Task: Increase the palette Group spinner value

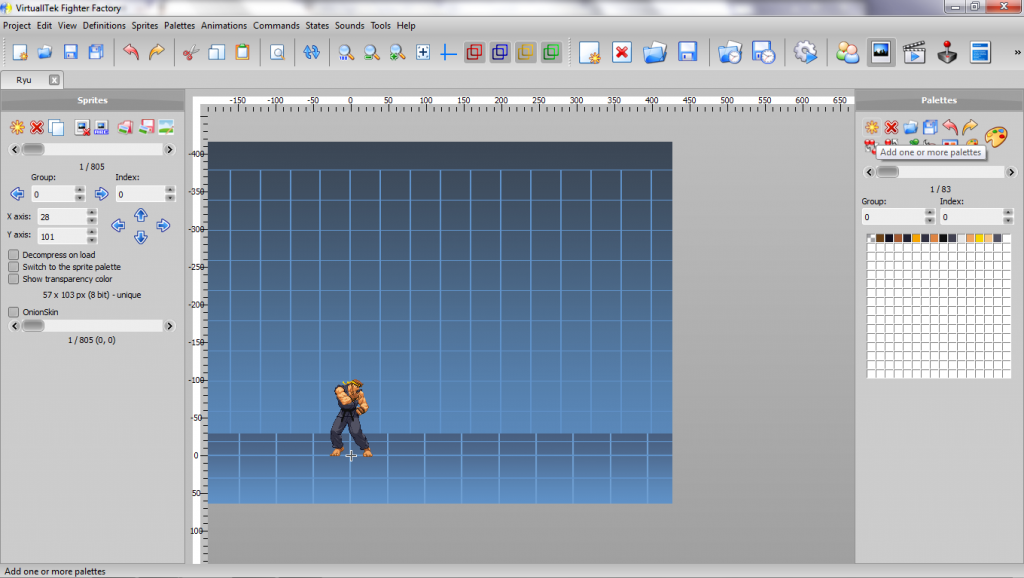Action: click(930, 213)
